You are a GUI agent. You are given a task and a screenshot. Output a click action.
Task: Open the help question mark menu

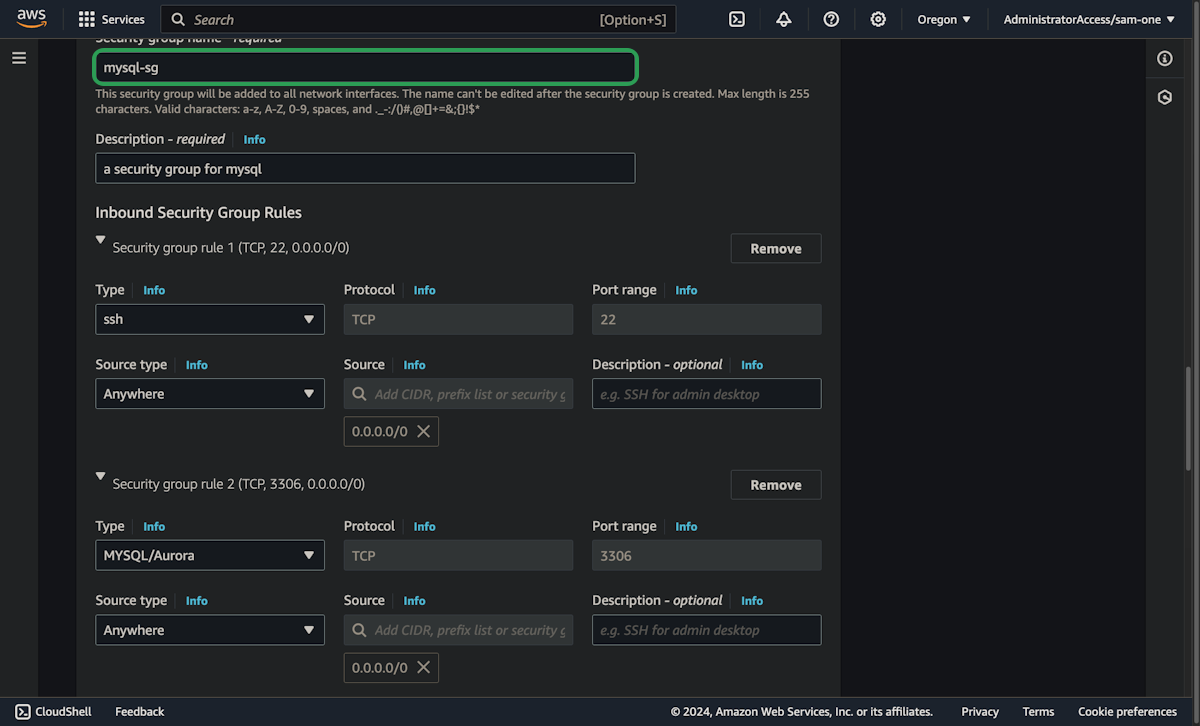[x=831, y=19]
